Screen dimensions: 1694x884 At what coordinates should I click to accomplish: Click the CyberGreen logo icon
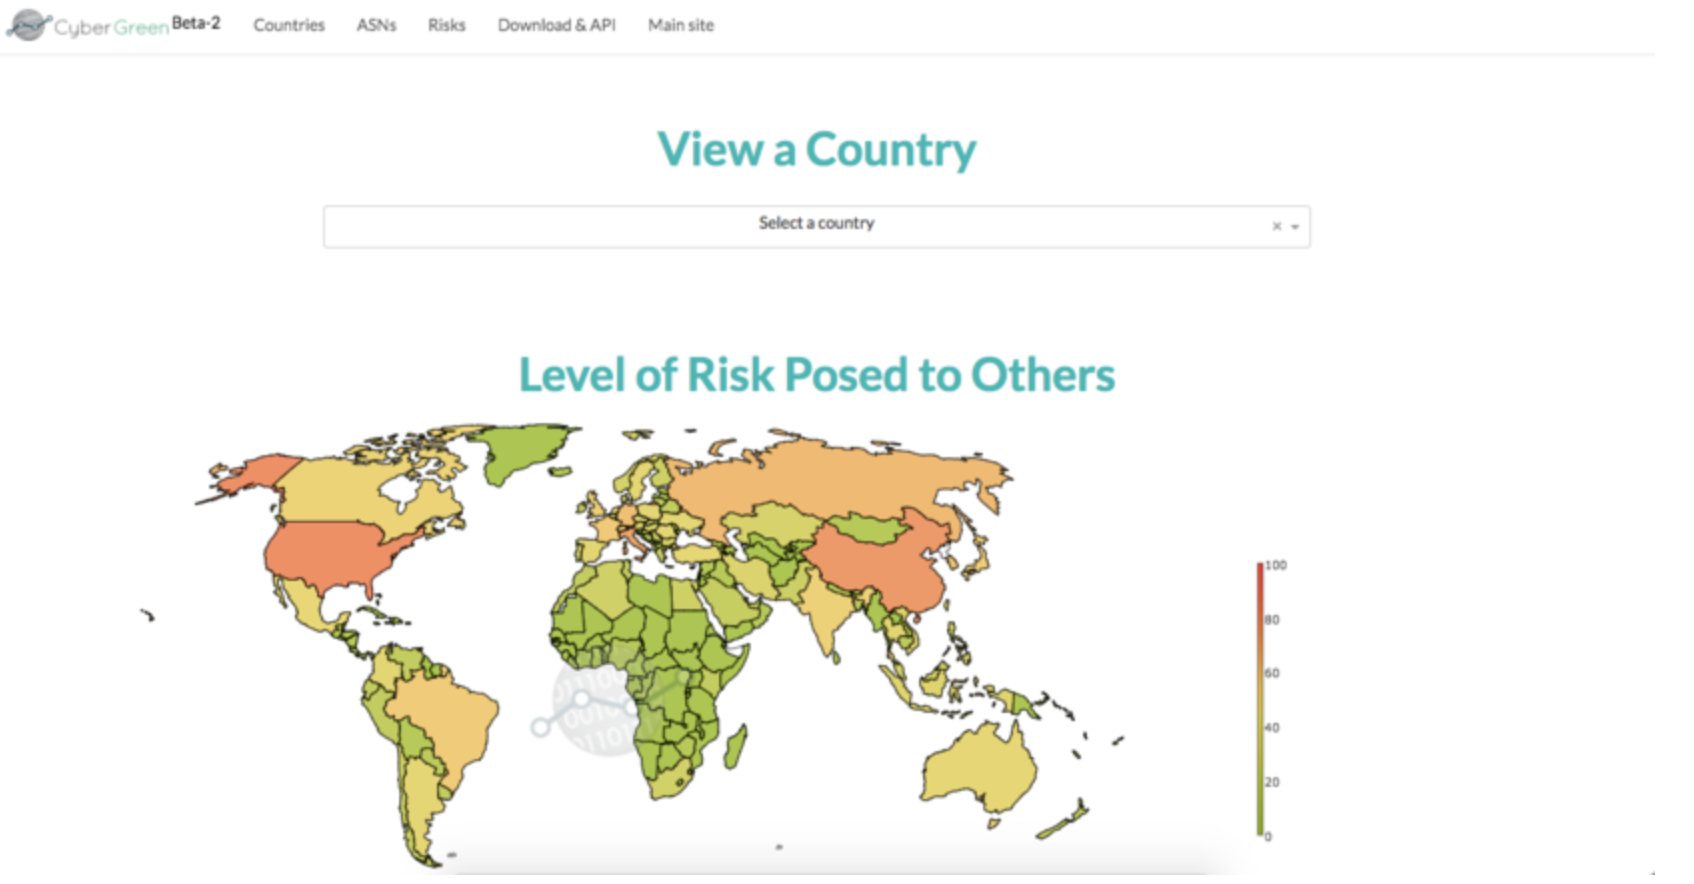(x=29, y=24)
